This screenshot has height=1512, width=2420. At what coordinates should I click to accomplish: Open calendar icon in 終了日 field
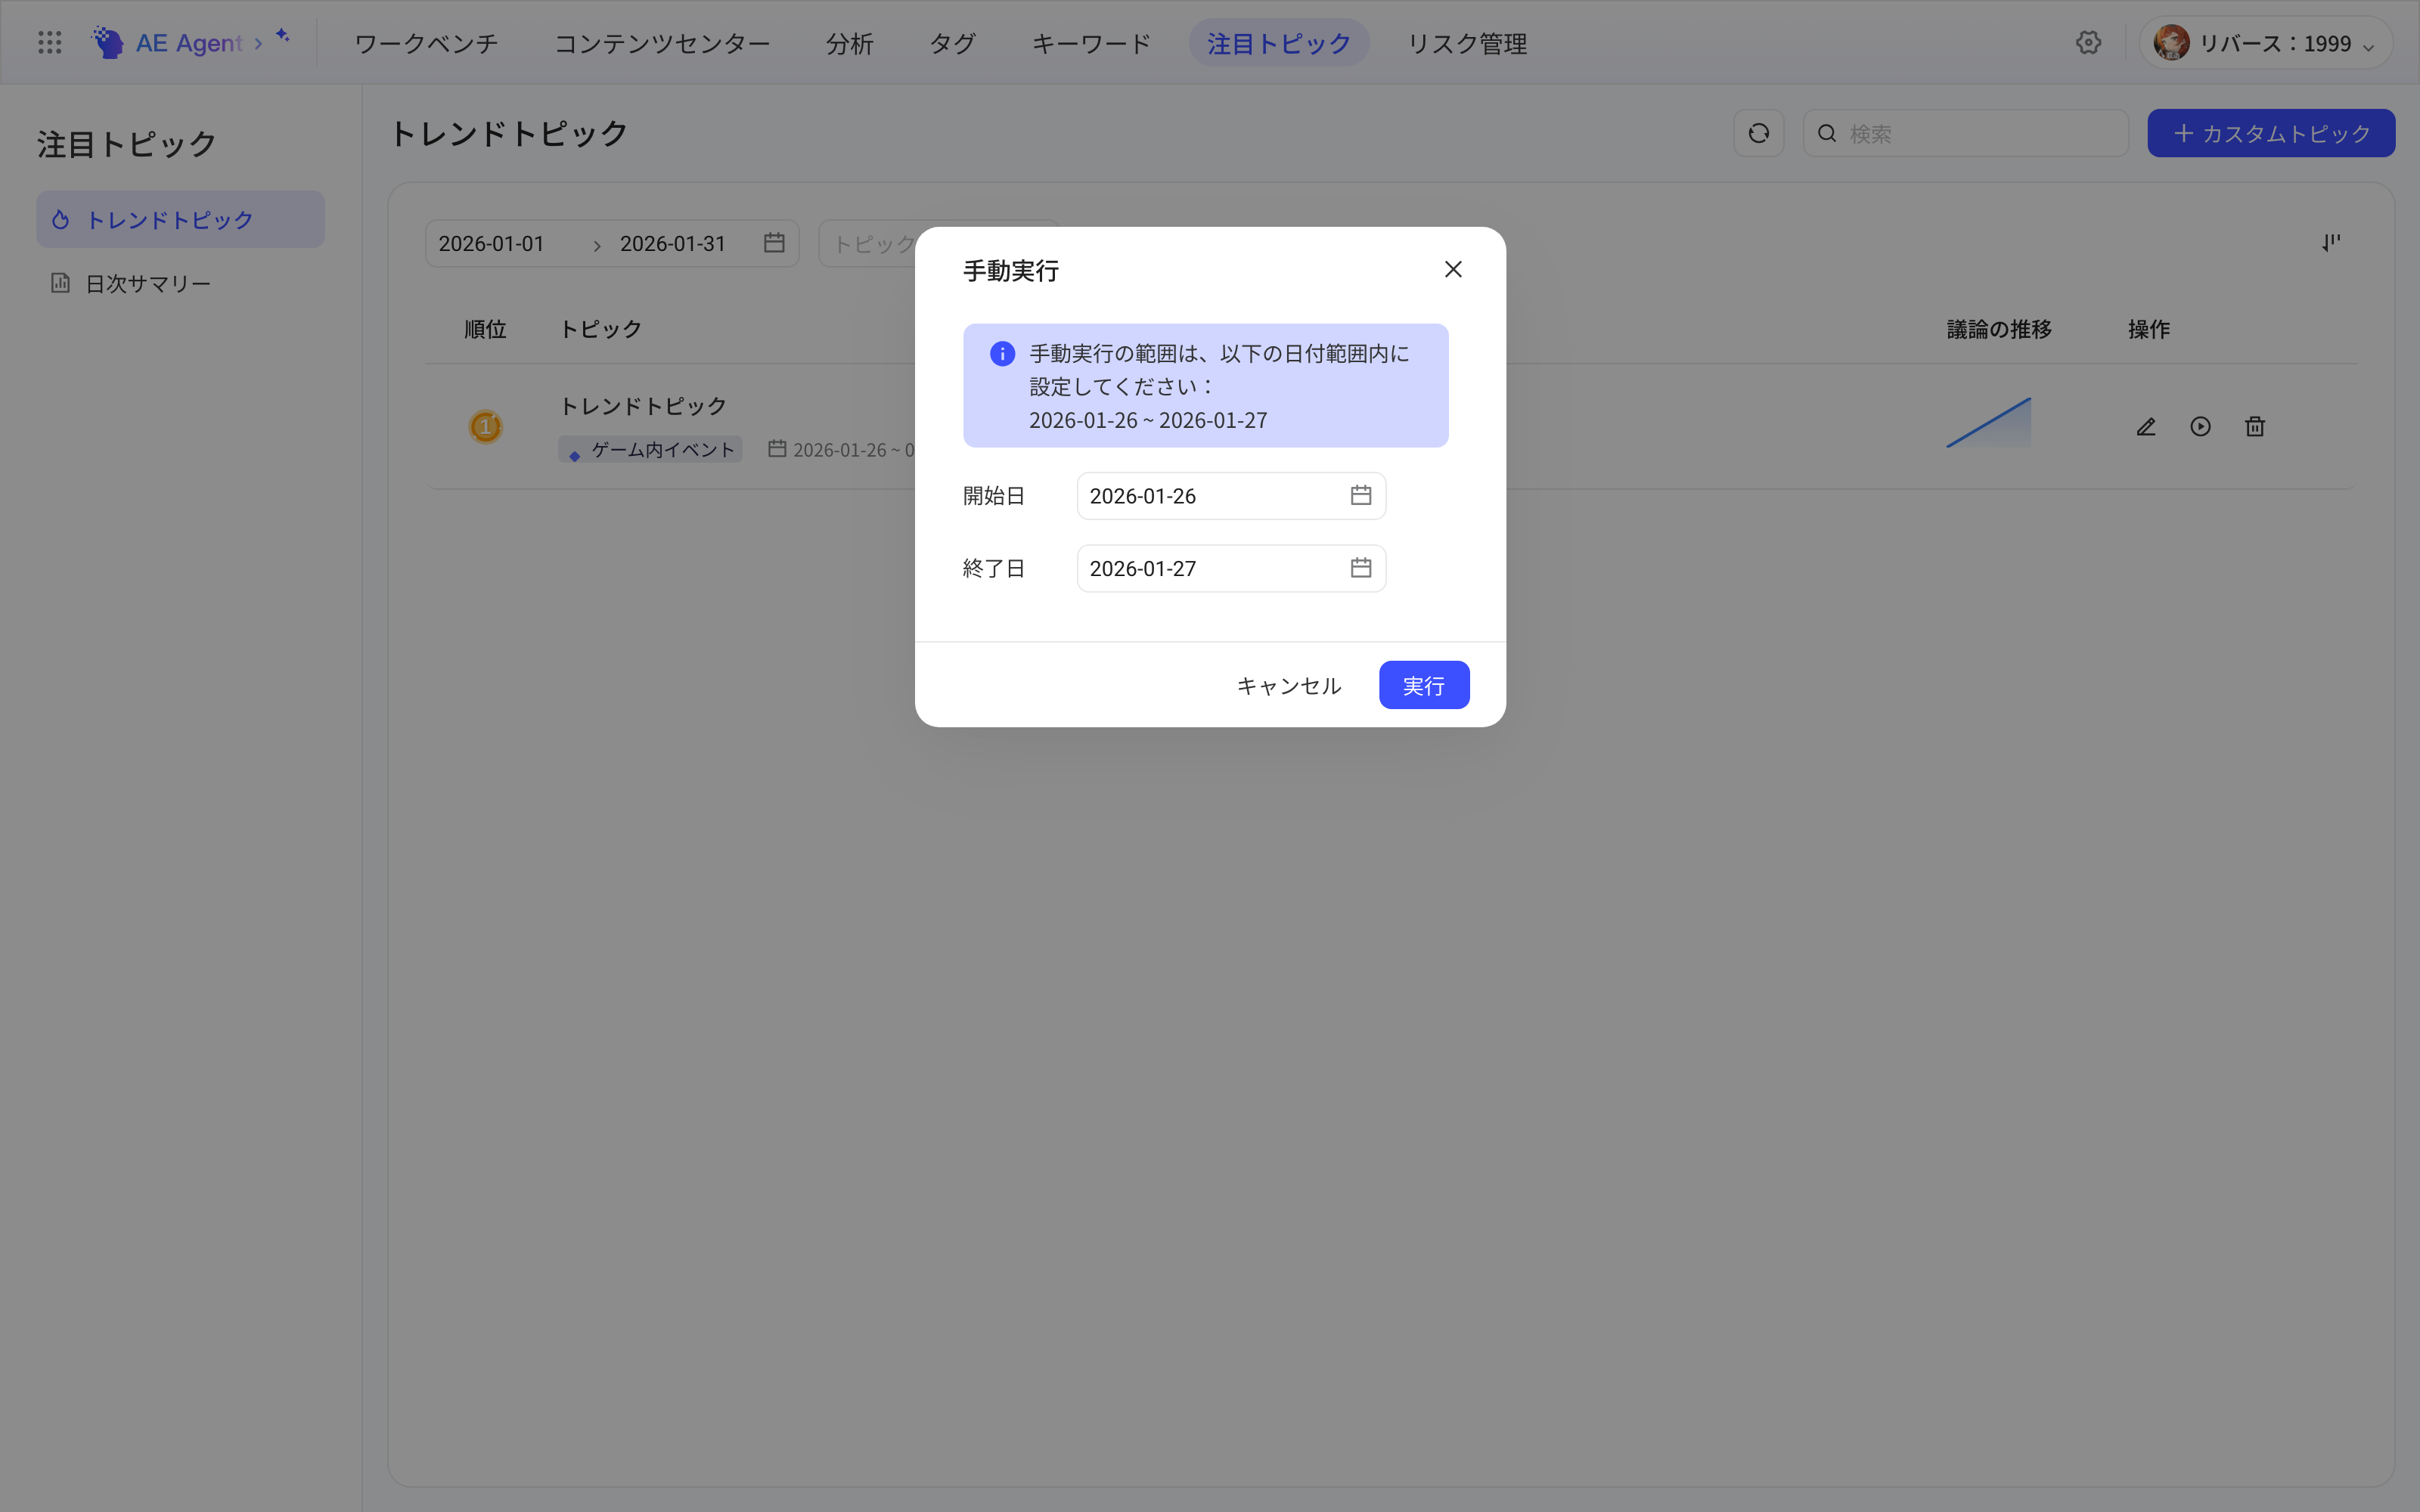point(1360,568)
